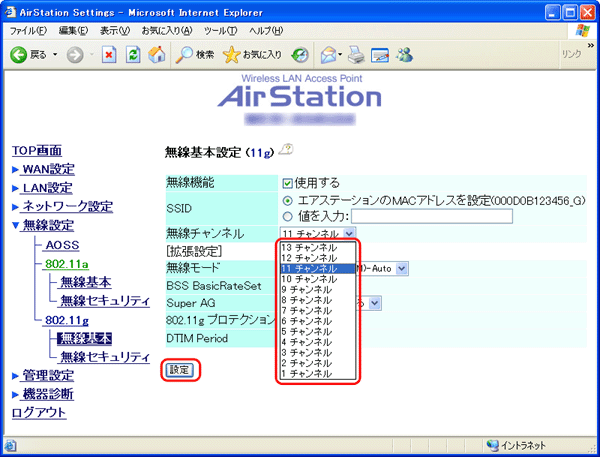This screenshot has width=600, height=457.
Task: Click the Windows flag logo
Action: click(x=582, y=31)
